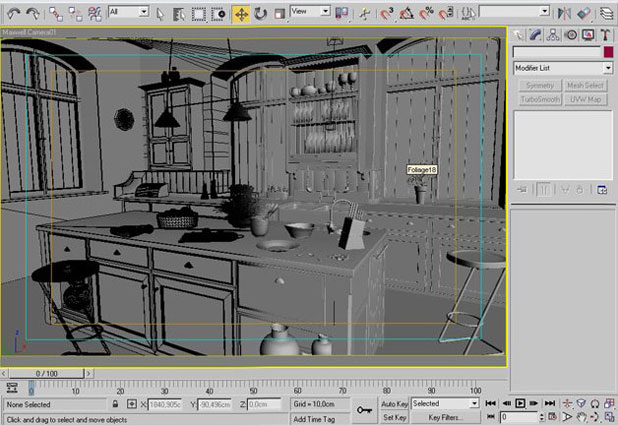The height and width of the screenshot is (425, 618).
Task: Click Edit Named Selection Sets icon
Action: [468, 15]
